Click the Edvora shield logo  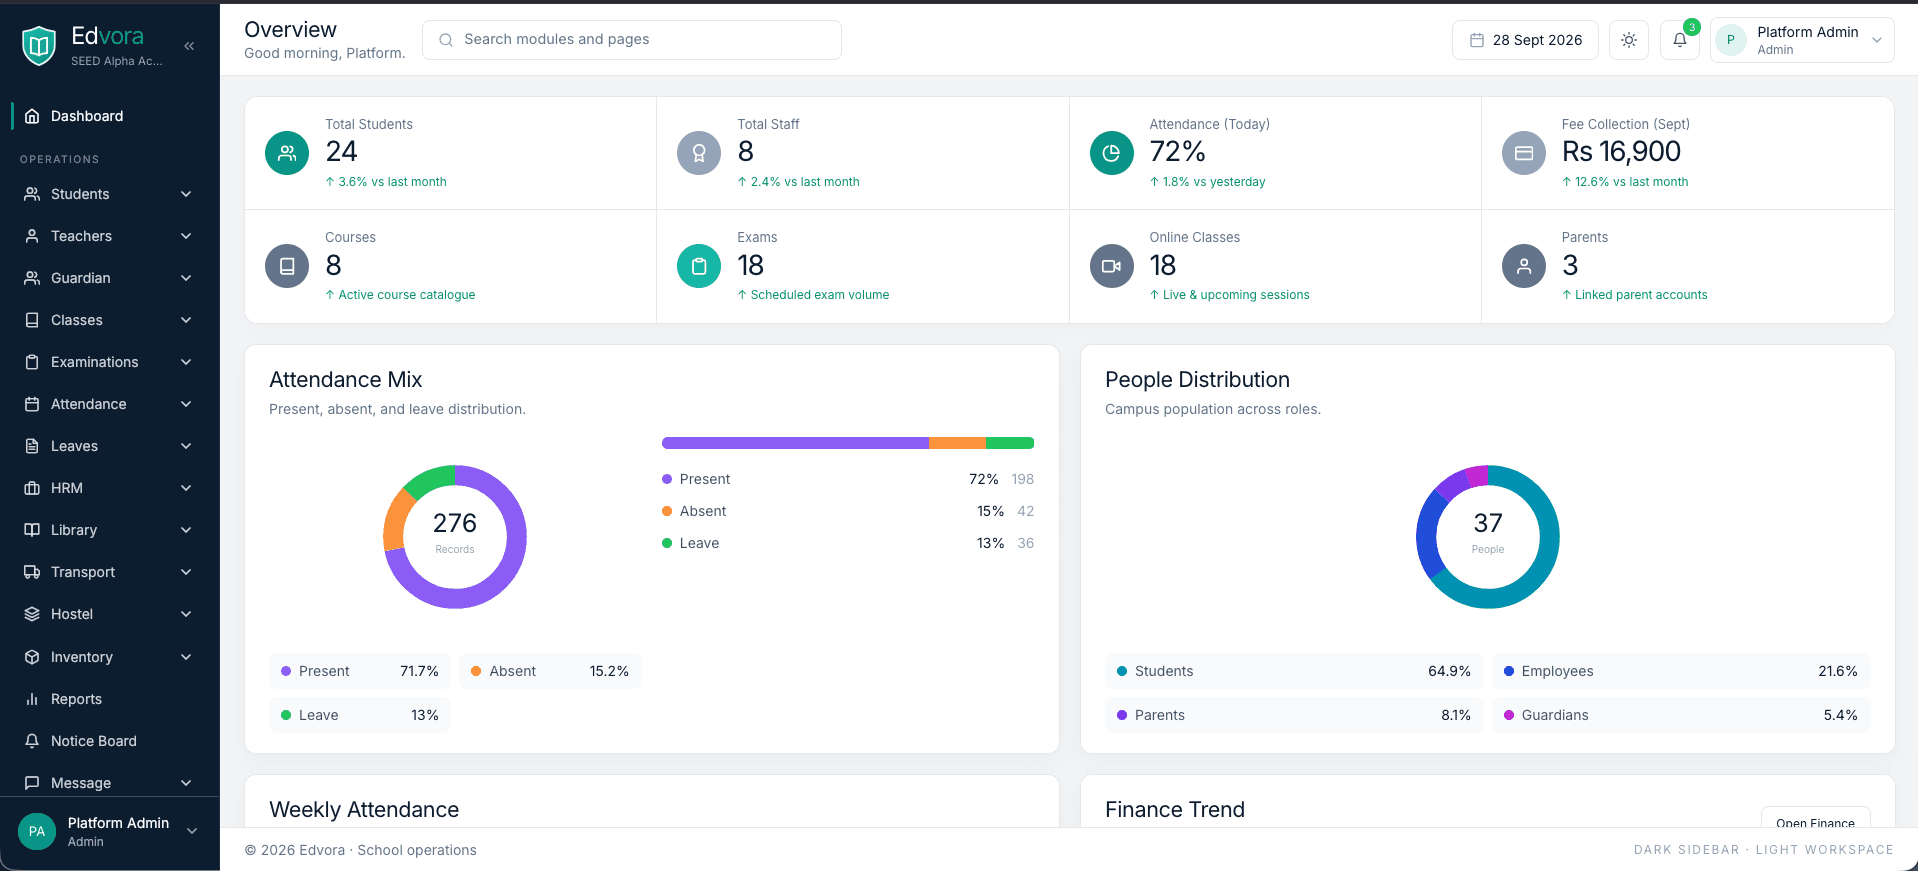[x=39, y=46]
